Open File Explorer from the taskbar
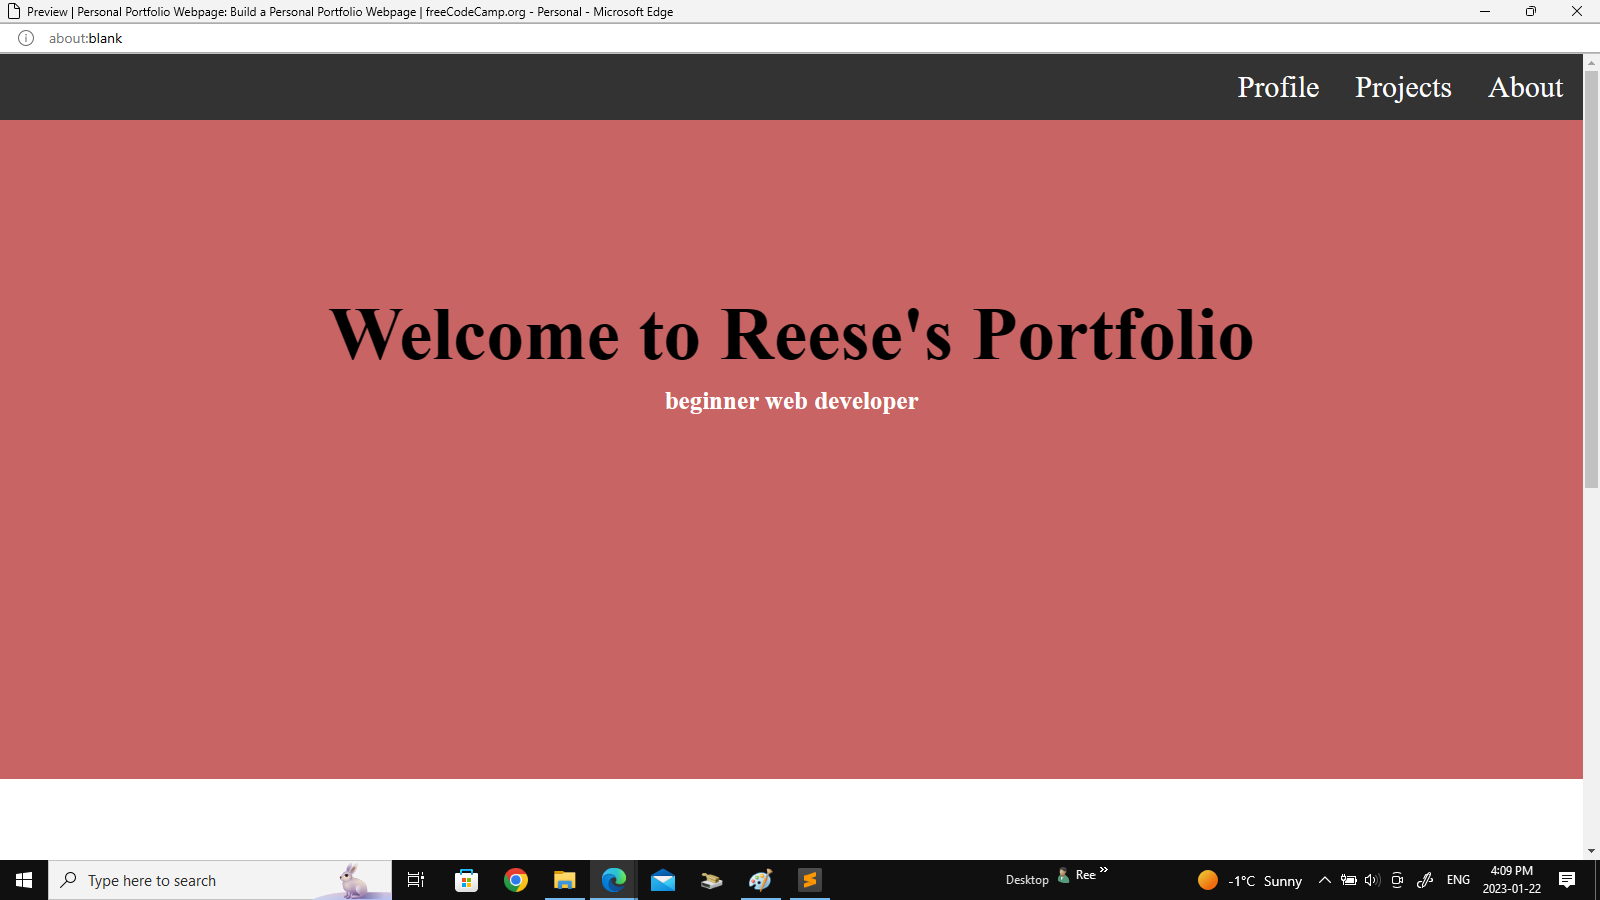The image size is (1600, 900). click(x=565, y=880)
